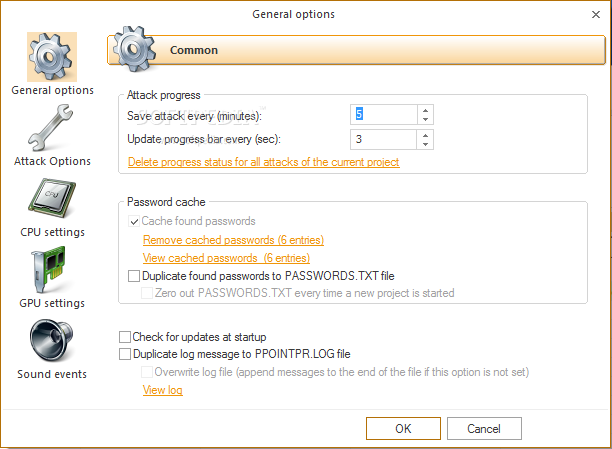This screenshot has height=449, width=612.
Task: Select the CPU settings chip icon
Action: pos(52,198)
